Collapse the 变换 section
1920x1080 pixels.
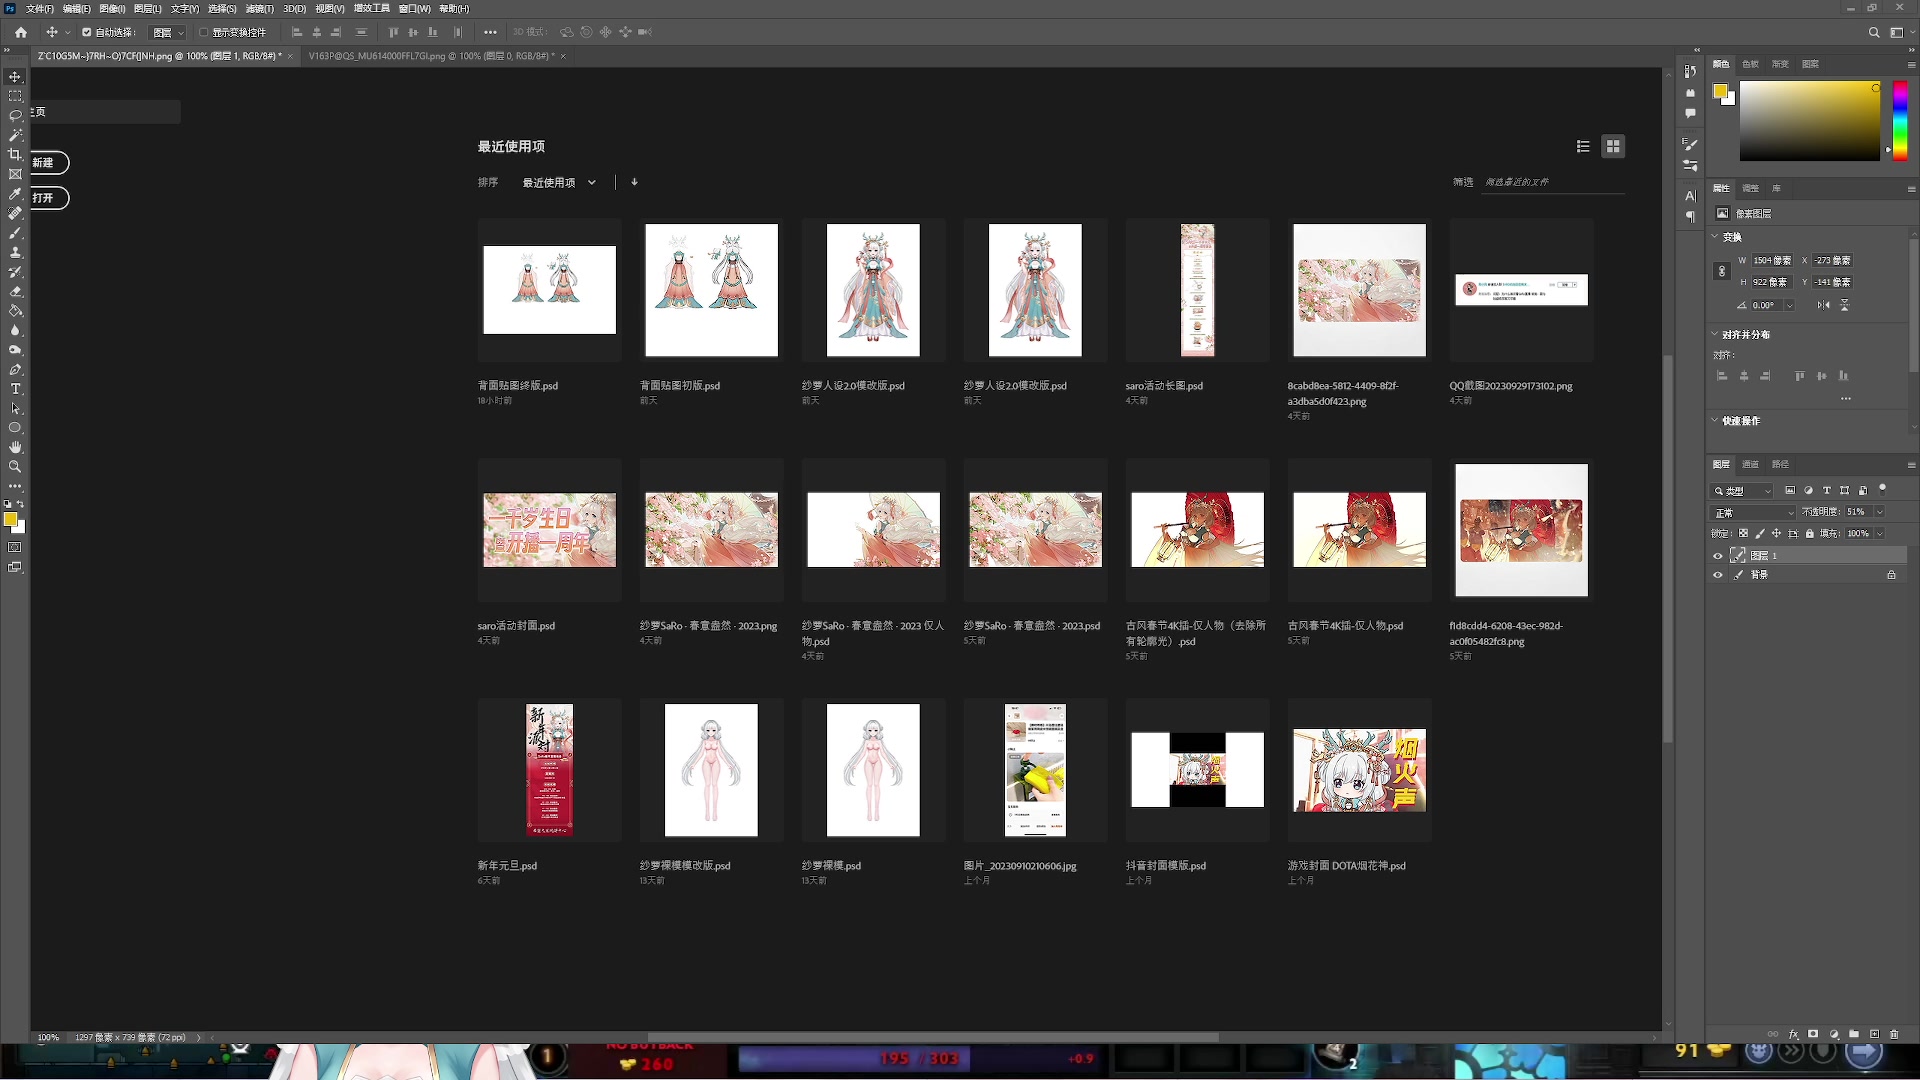pos(1715,237)
